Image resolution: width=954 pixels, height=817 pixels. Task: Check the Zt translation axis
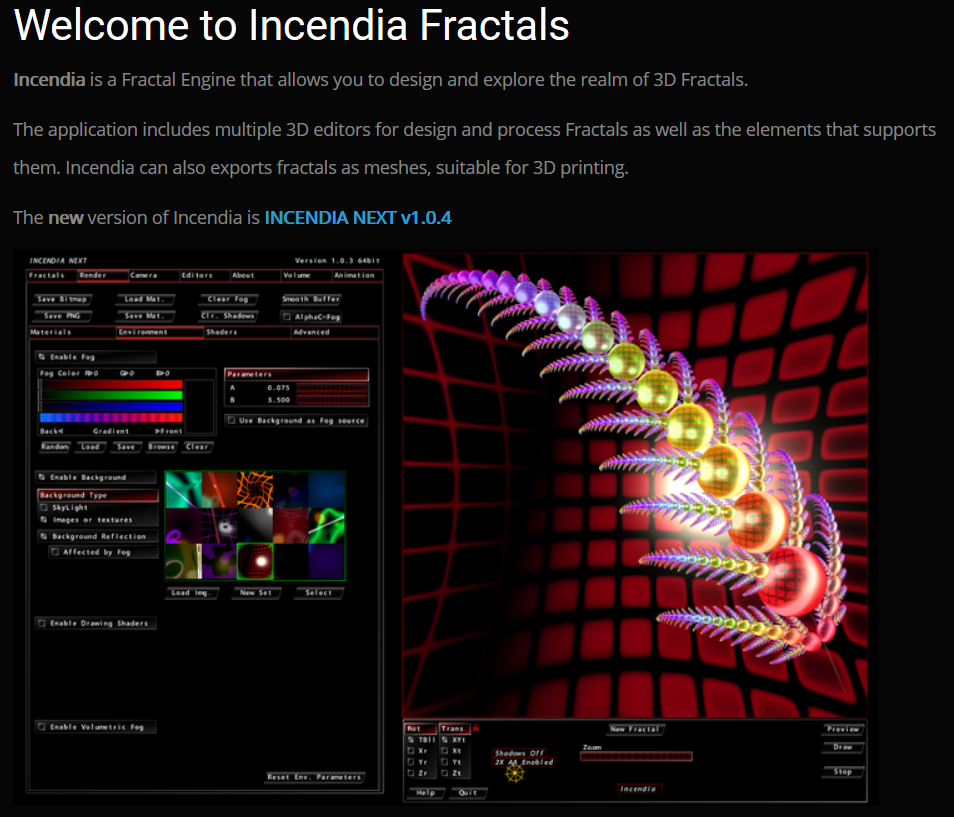click(x=445, y=773)
